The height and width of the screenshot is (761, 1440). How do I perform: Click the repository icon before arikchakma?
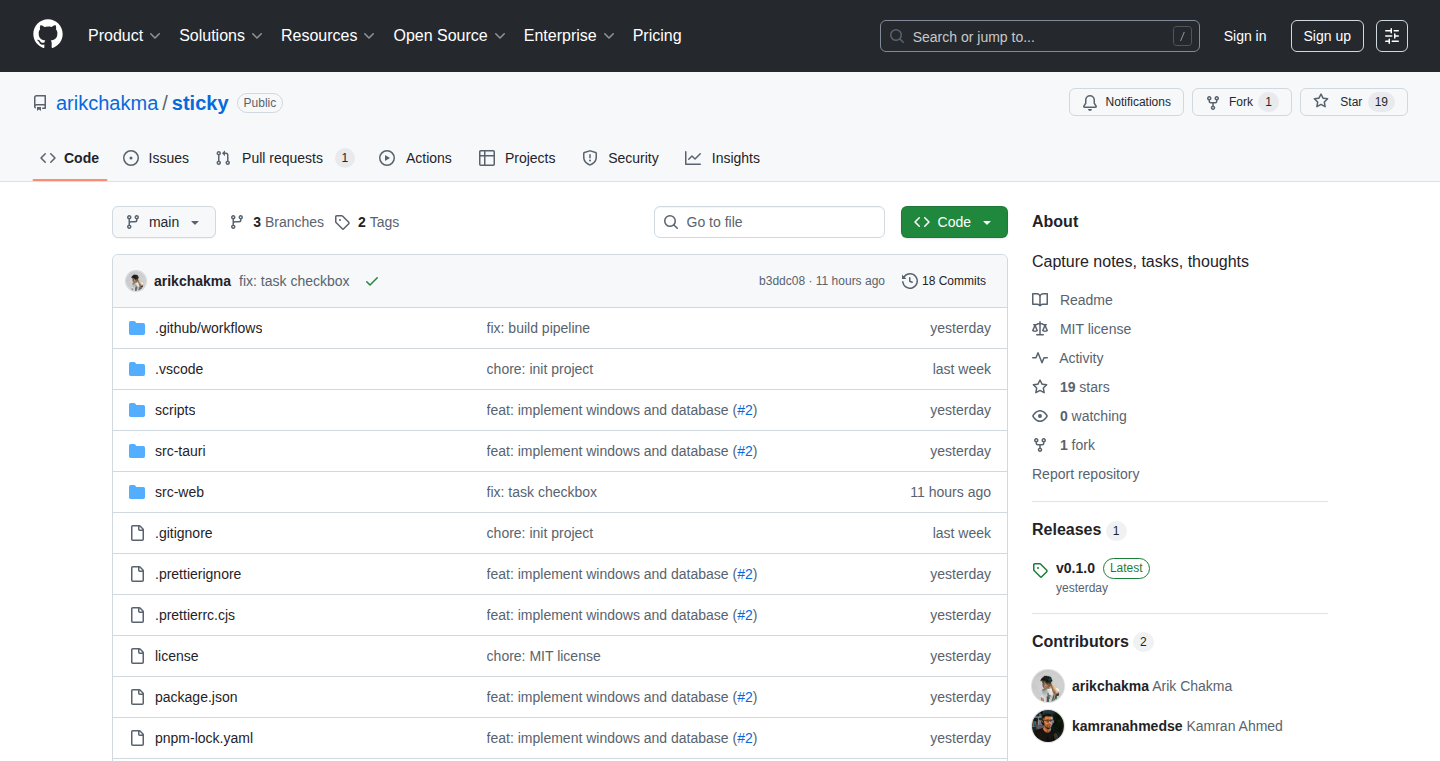coord(40,103)
